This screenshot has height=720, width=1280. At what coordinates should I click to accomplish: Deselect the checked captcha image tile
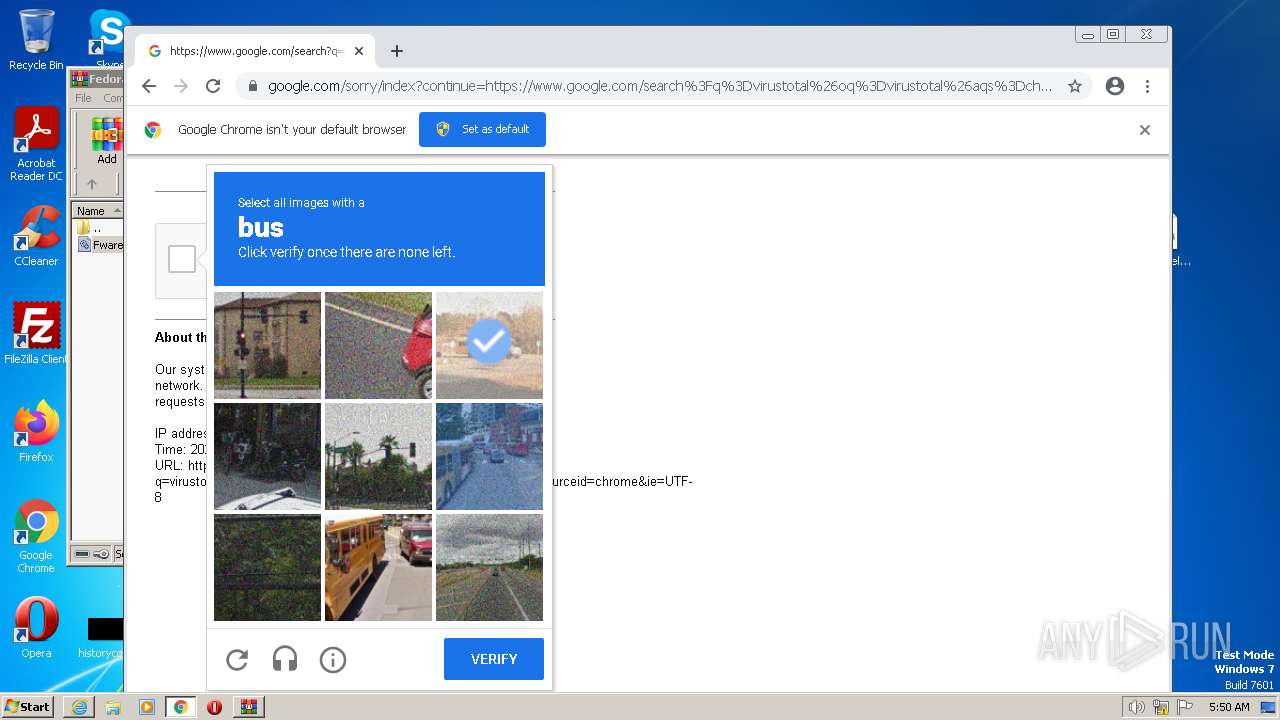pyautogui.click(x=489, y=345)
